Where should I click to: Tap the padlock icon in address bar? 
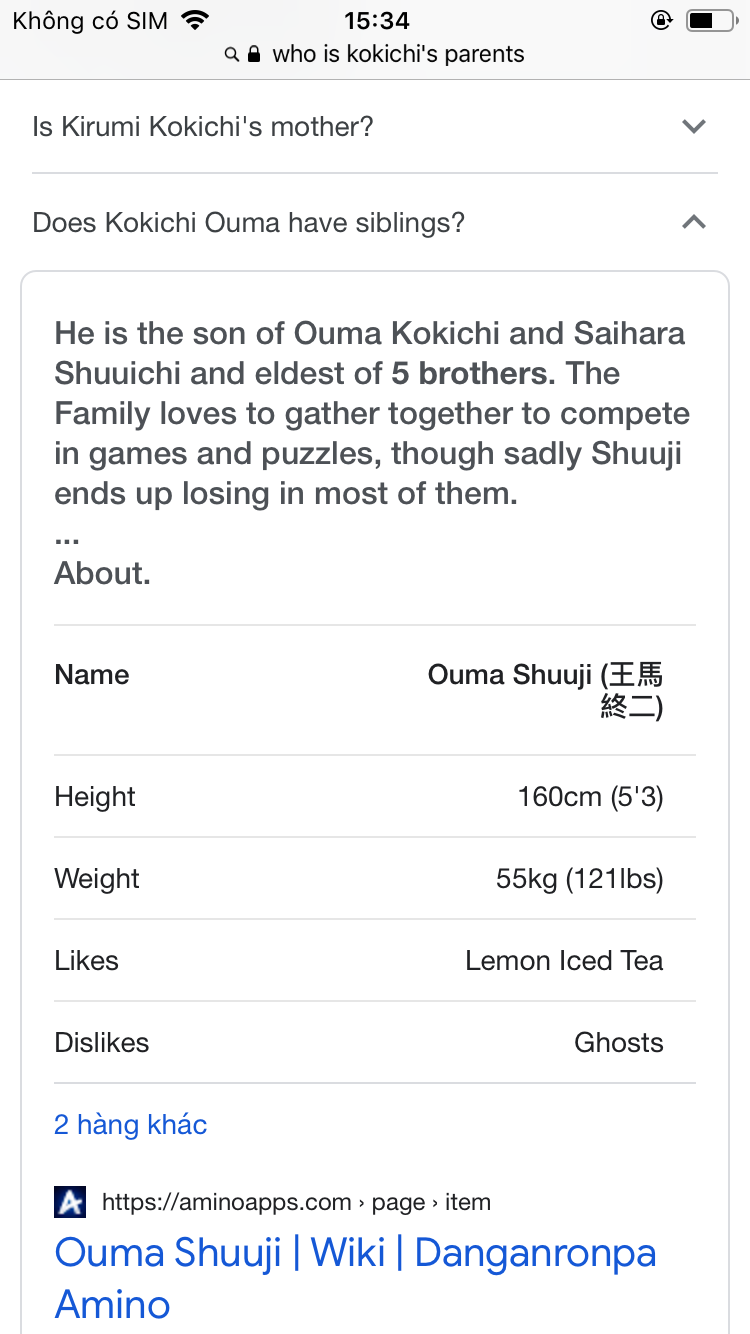[x=254, y=54]
